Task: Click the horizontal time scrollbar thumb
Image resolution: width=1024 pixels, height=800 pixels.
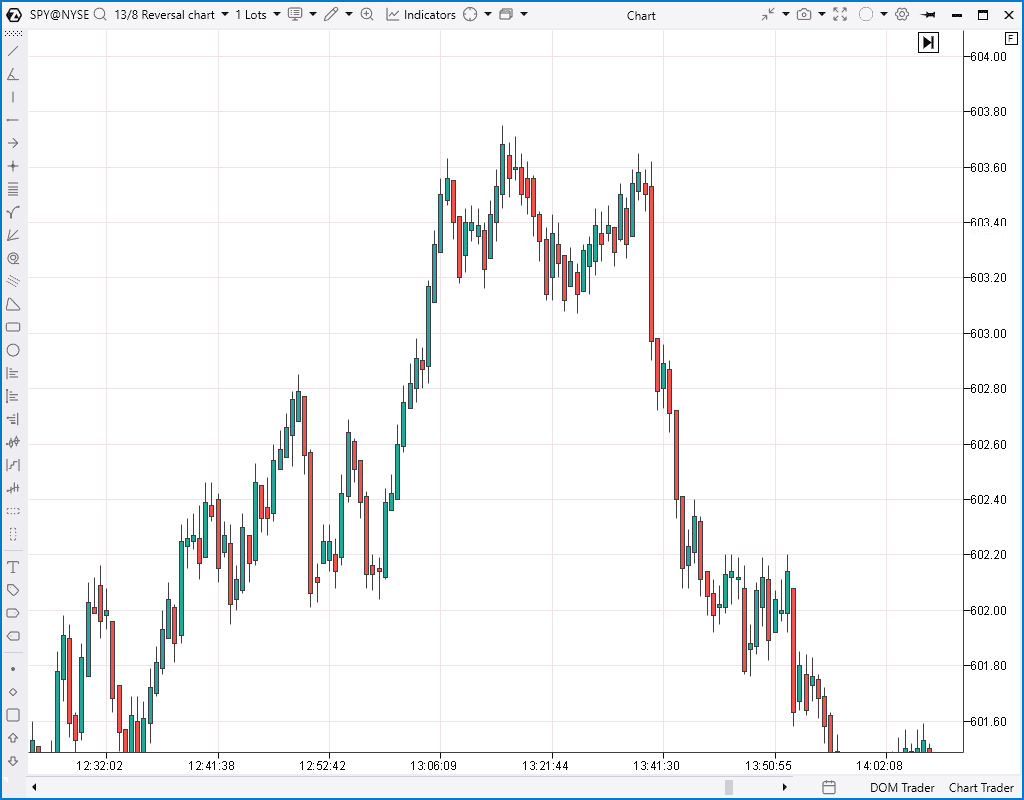Action: pyautogui.click(x=730, y=788)
